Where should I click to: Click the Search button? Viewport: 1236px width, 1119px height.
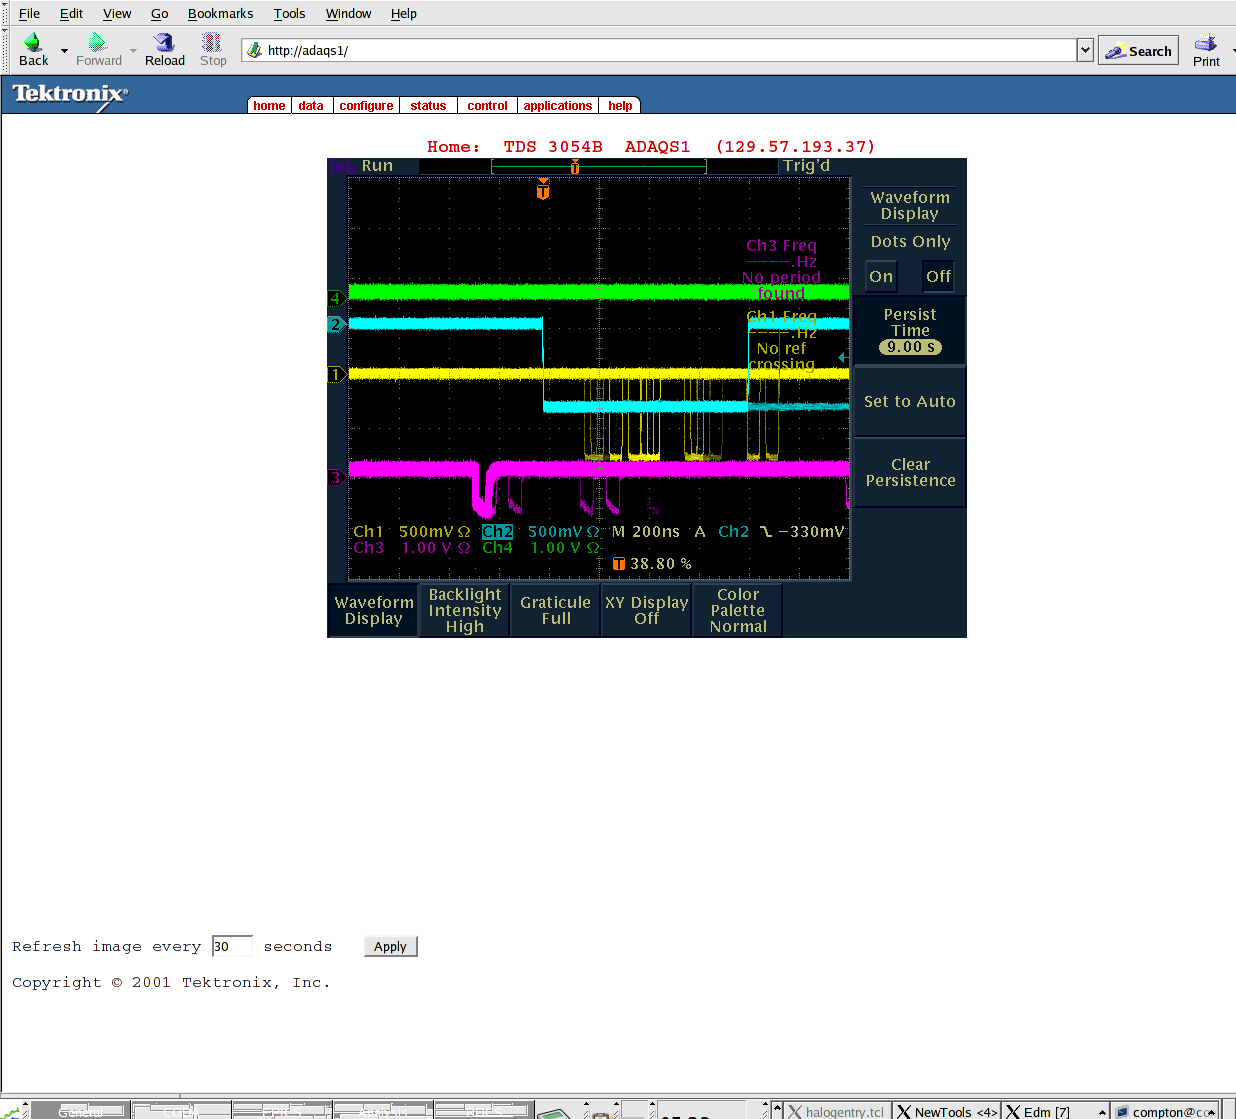[1138, 50]
